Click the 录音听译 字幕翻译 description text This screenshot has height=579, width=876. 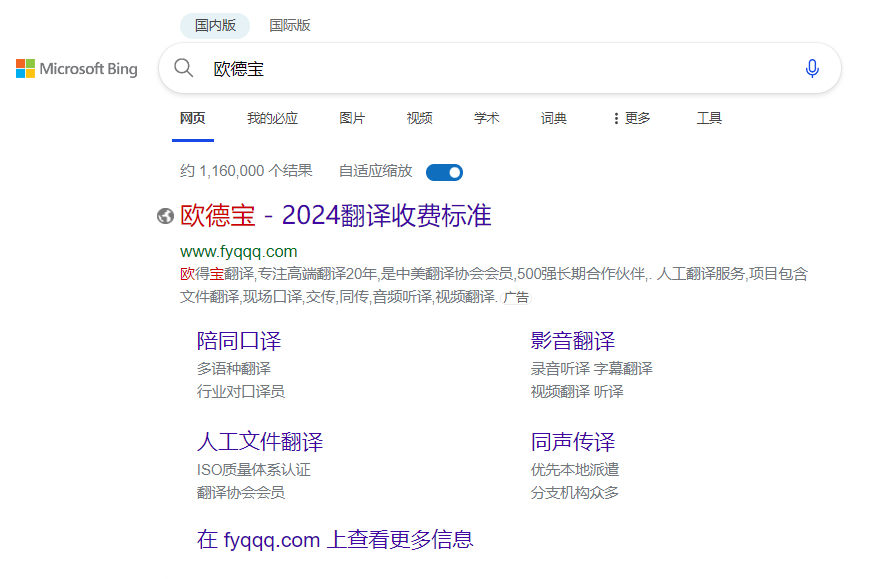(x=592, y=369)
